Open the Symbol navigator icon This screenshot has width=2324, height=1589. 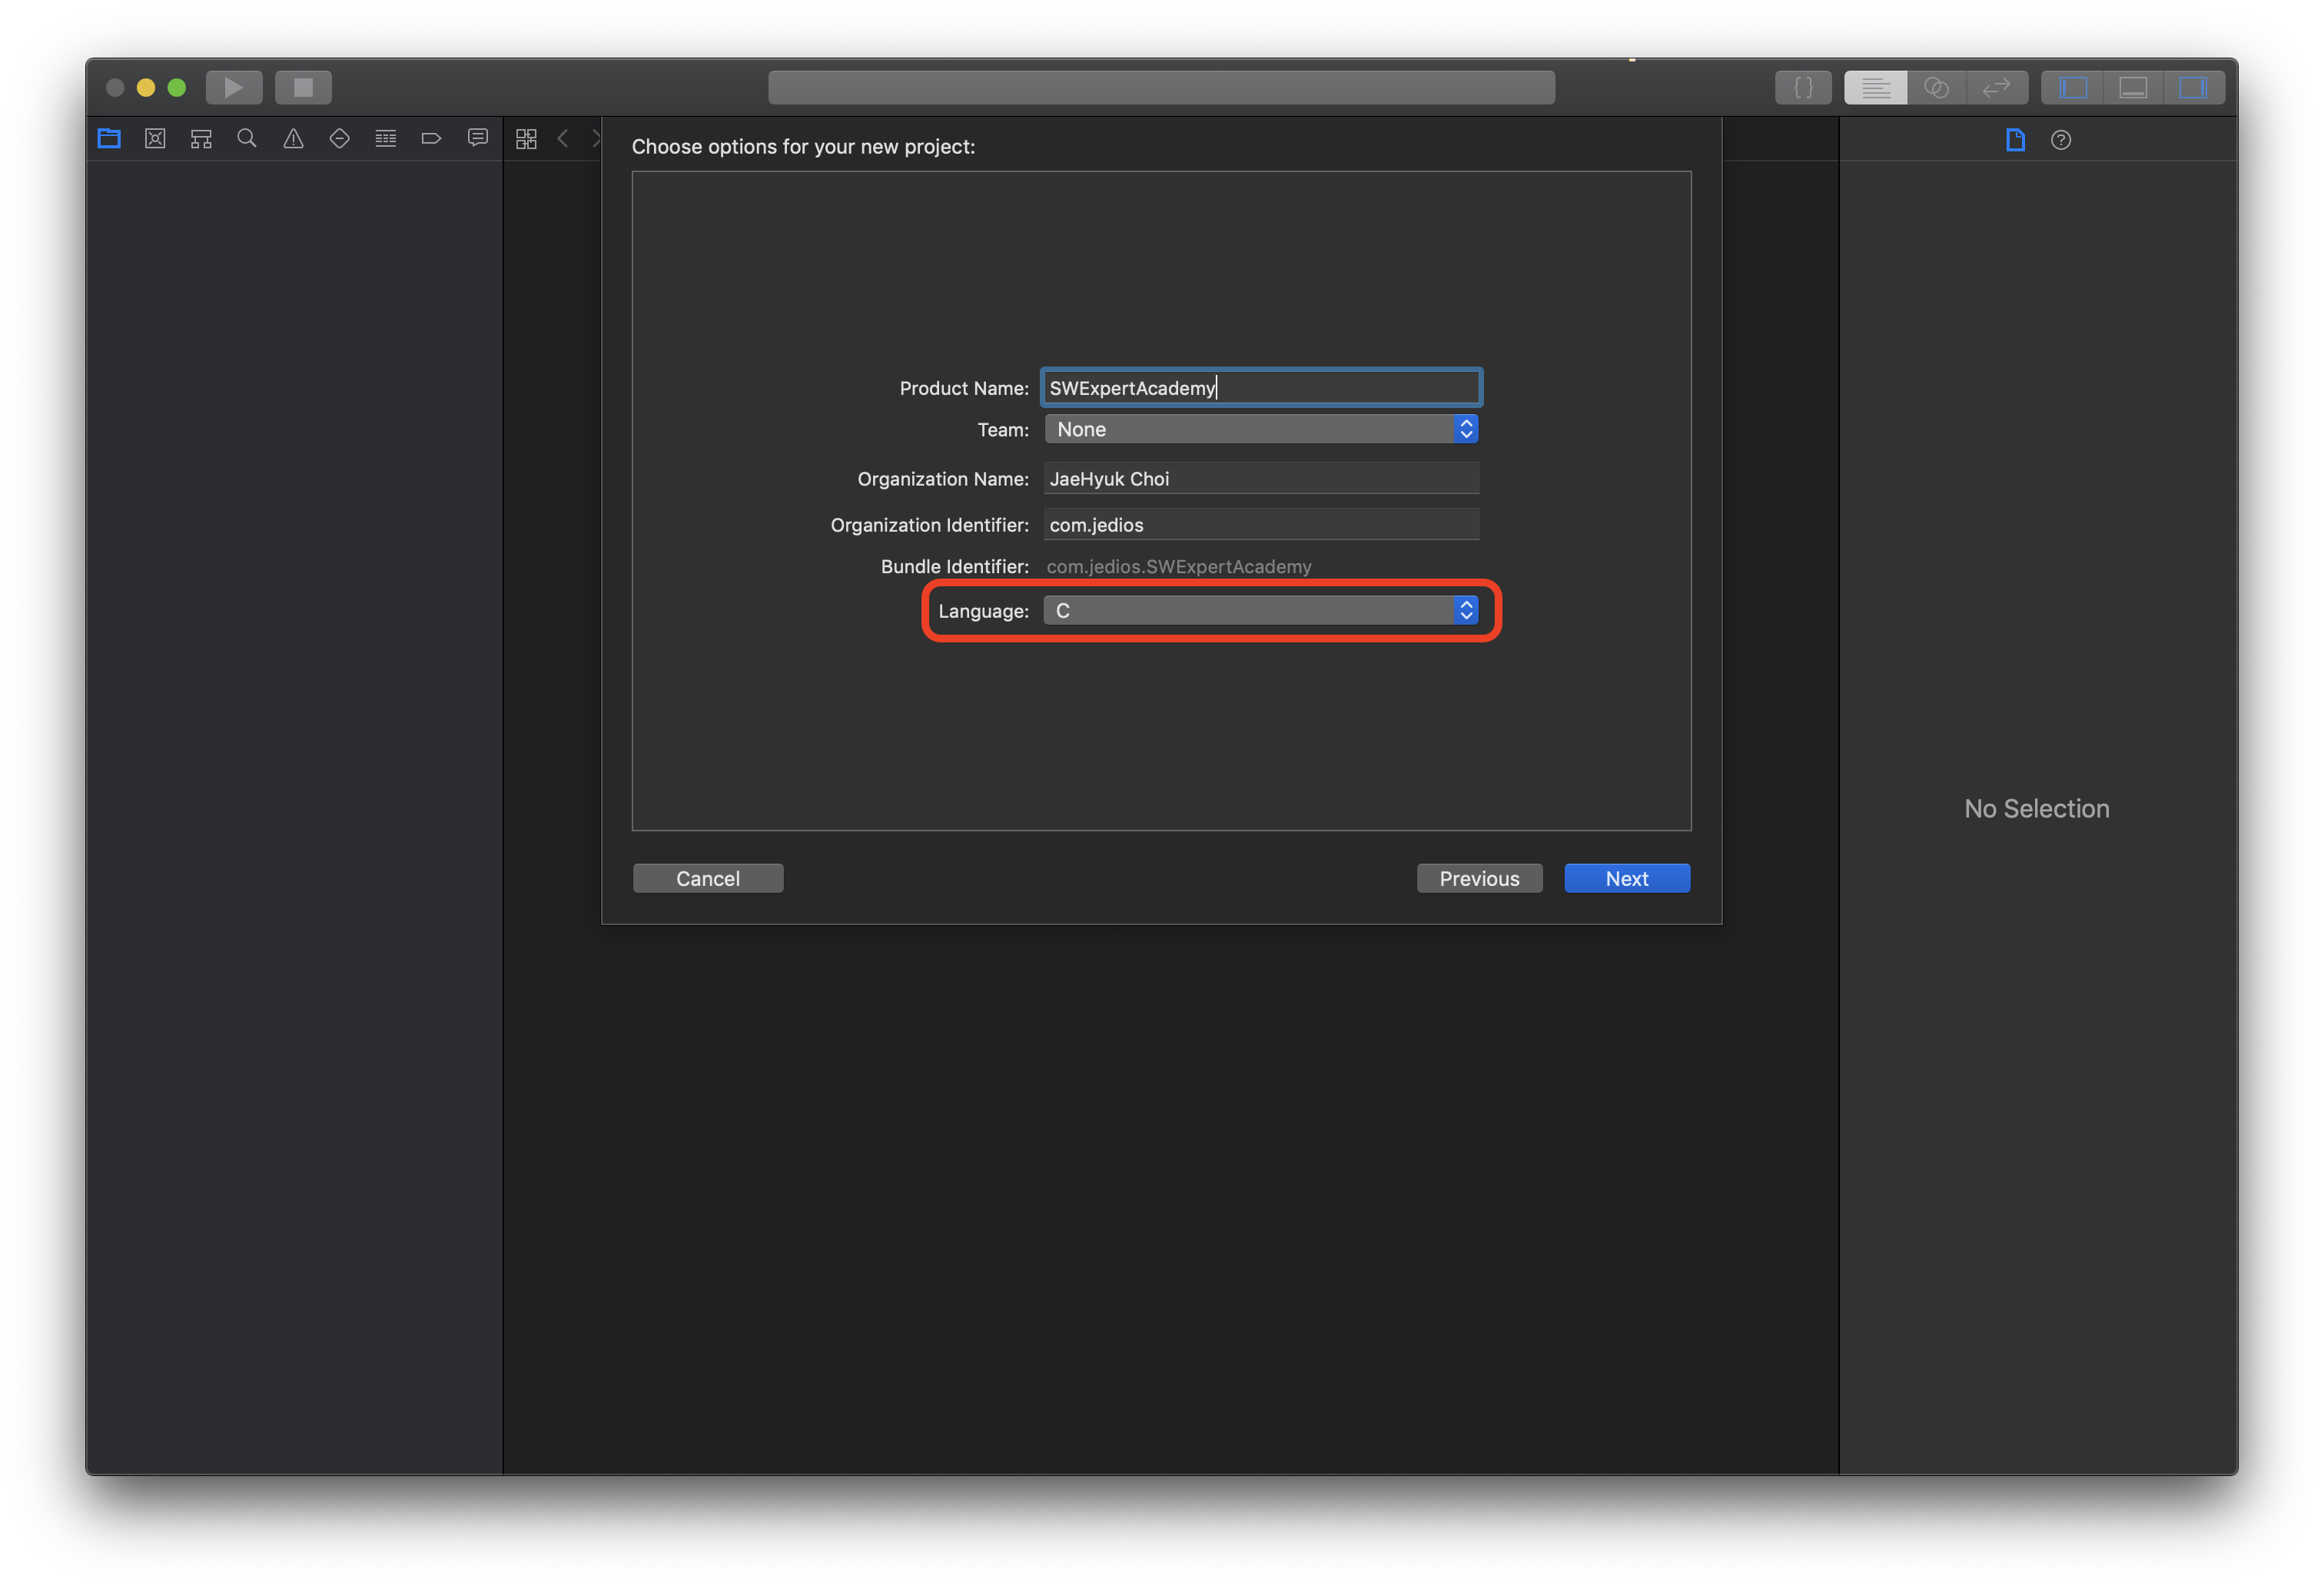coord(201,139)
